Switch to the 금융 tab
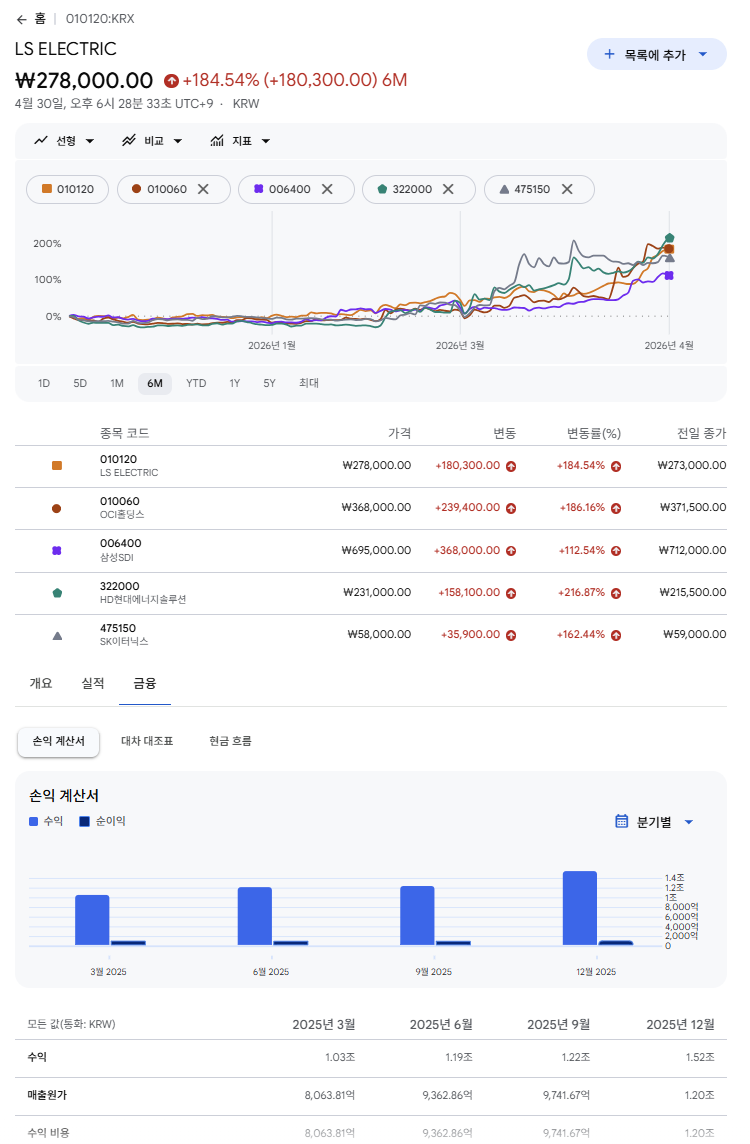 144,684
